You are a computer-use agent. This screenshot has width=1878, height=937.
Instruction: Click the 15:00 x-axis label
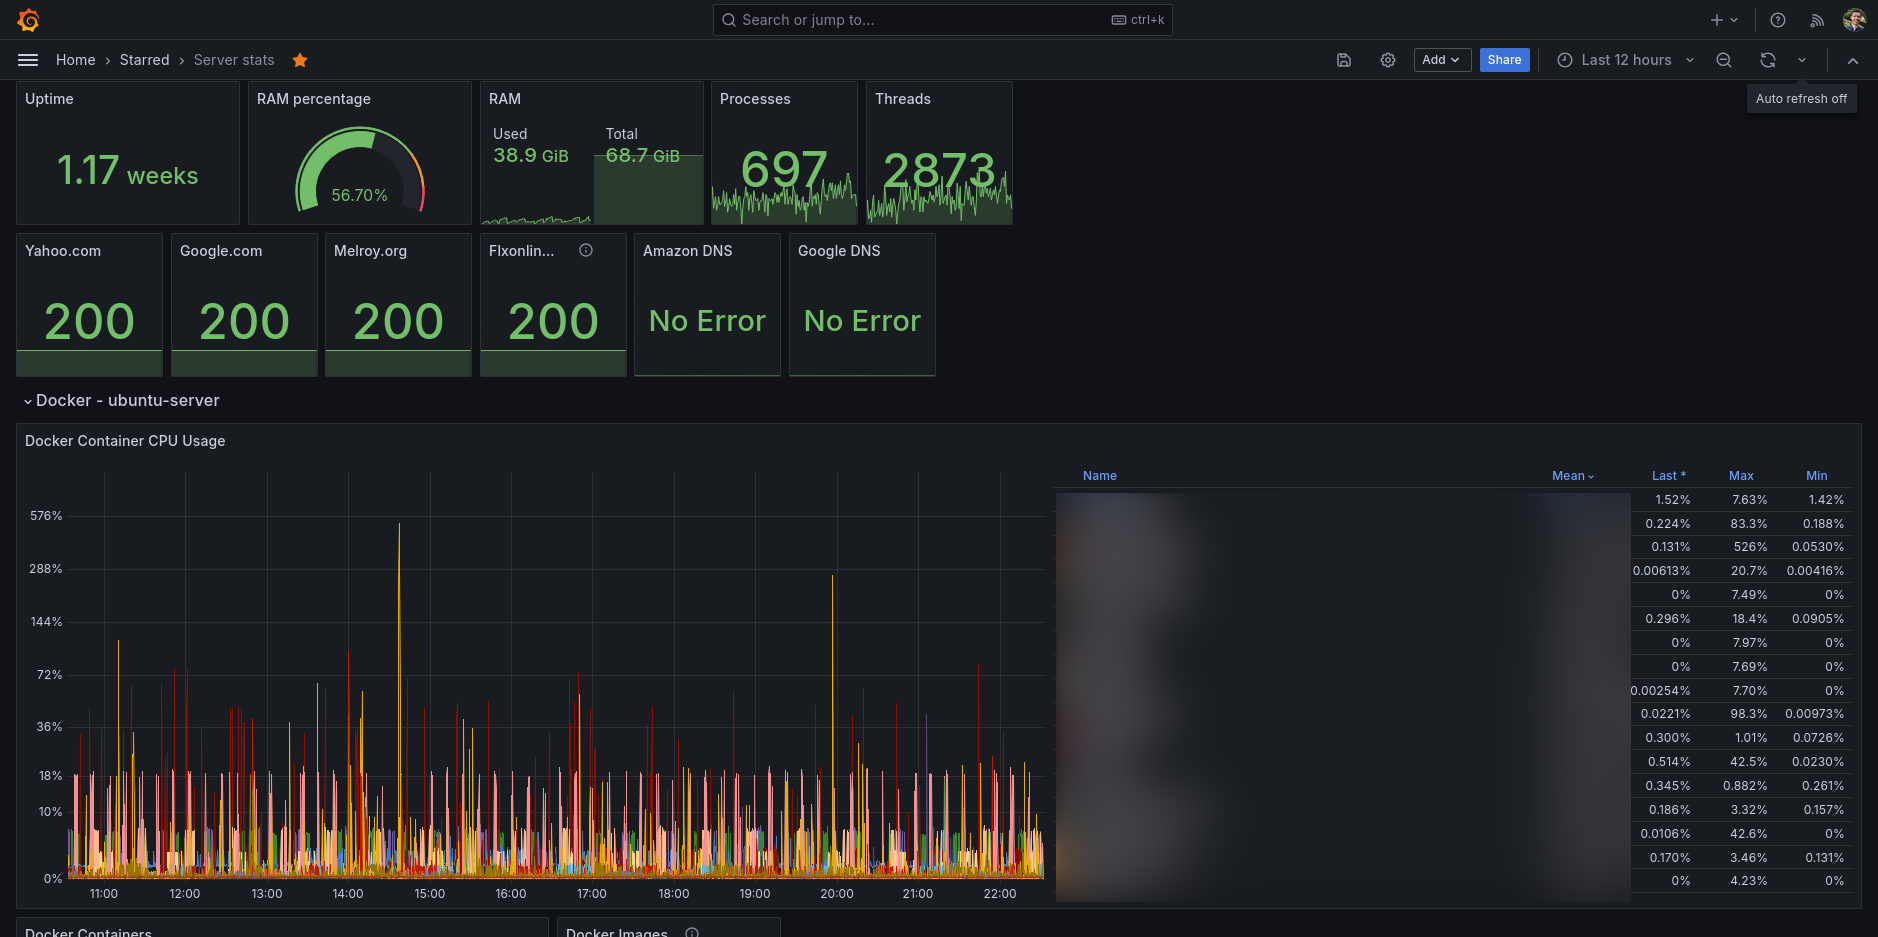point(430,894)
